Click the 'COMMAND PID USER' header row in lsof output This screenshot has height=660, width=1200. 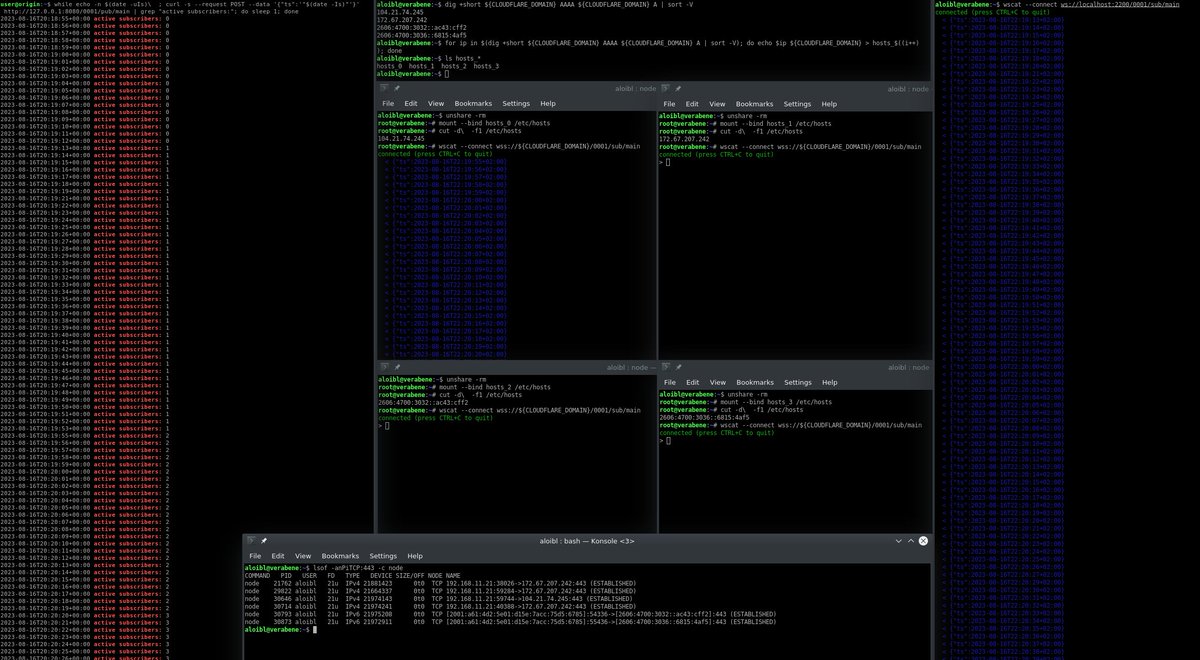(353, 575)
